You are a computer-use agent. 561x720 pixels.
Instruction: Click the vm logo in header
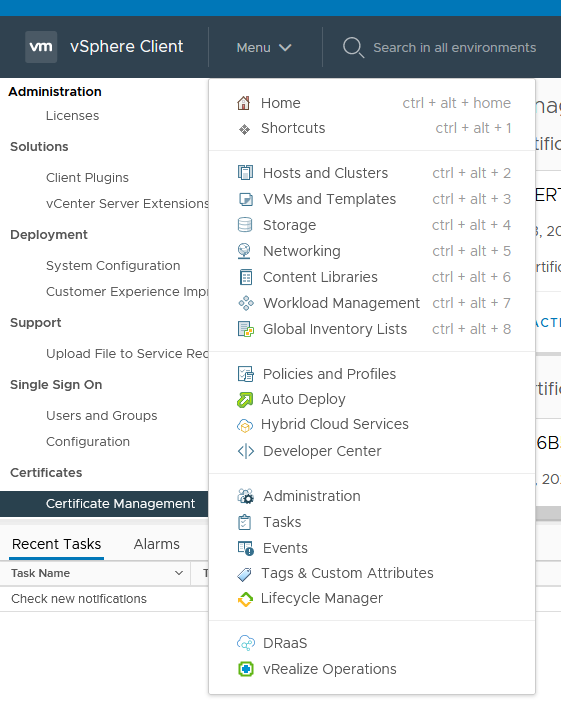41,47
